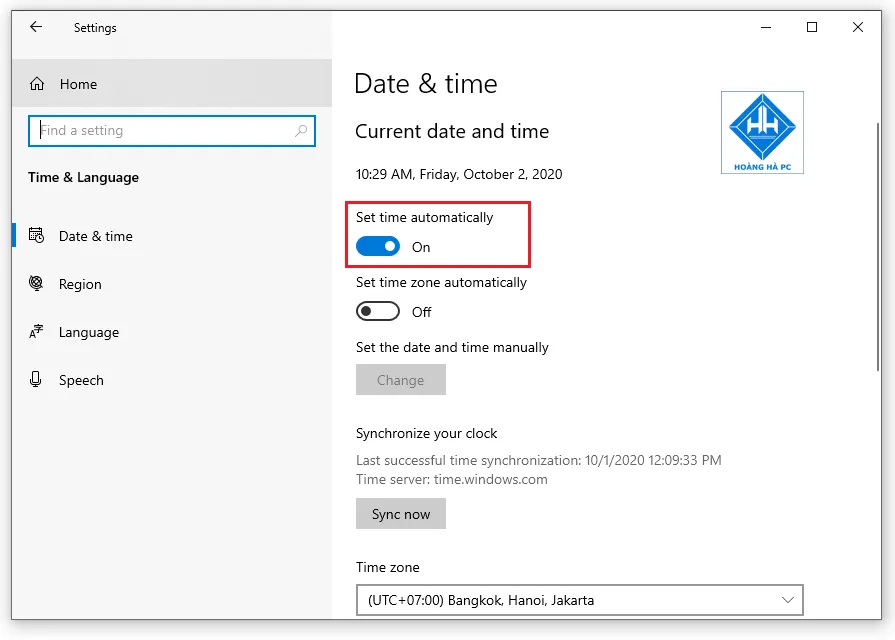
Task: Click the Region globe icon
Action: pyautogui.click(x=37, y=284)
